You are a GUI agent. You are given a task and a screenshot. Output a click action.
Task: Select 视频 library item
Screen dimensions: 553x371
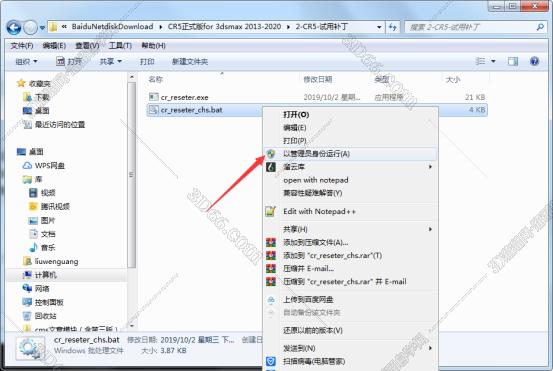(42, 193)
